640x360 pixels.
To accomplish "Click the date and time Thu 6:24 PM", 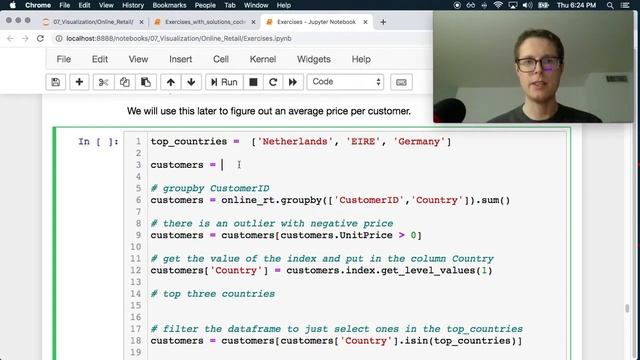I will click(x=576, y=5).
